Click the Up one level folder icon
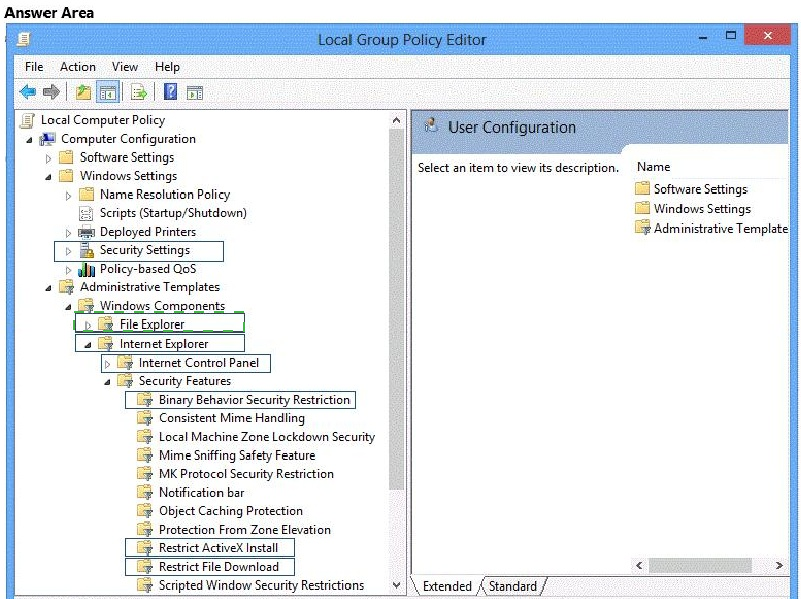Viewport: 801px width, 599px height. coord(83,92)
